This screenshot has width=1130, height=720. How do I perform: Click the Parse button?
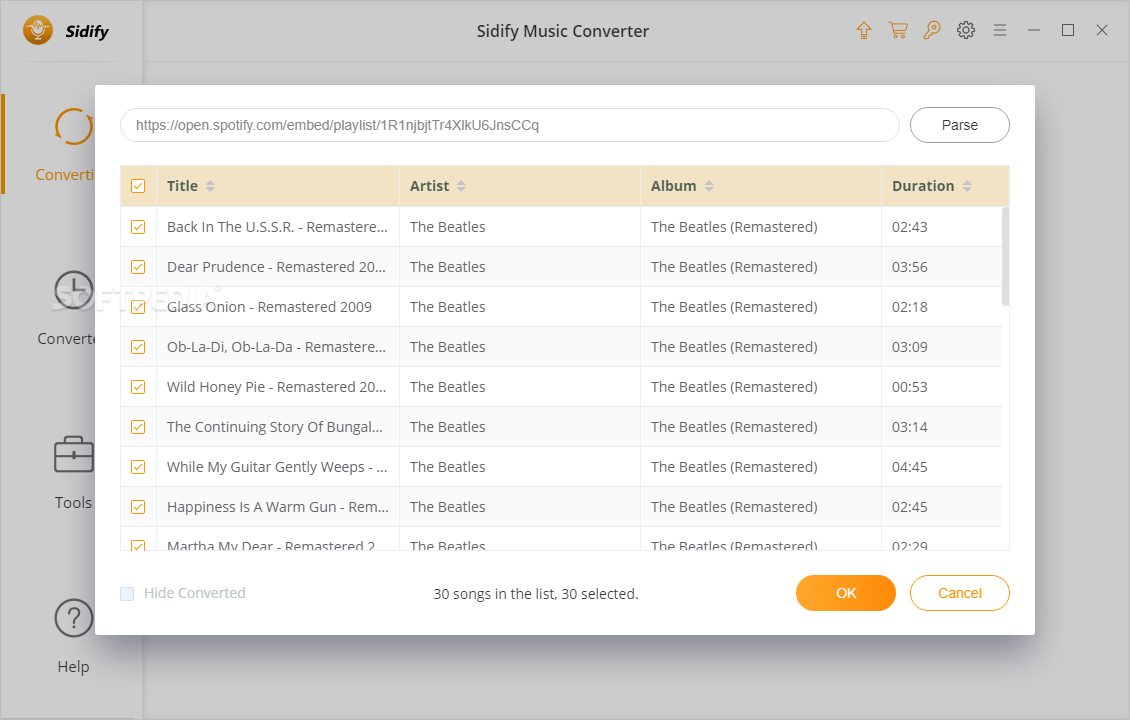(x=959, y=124)
